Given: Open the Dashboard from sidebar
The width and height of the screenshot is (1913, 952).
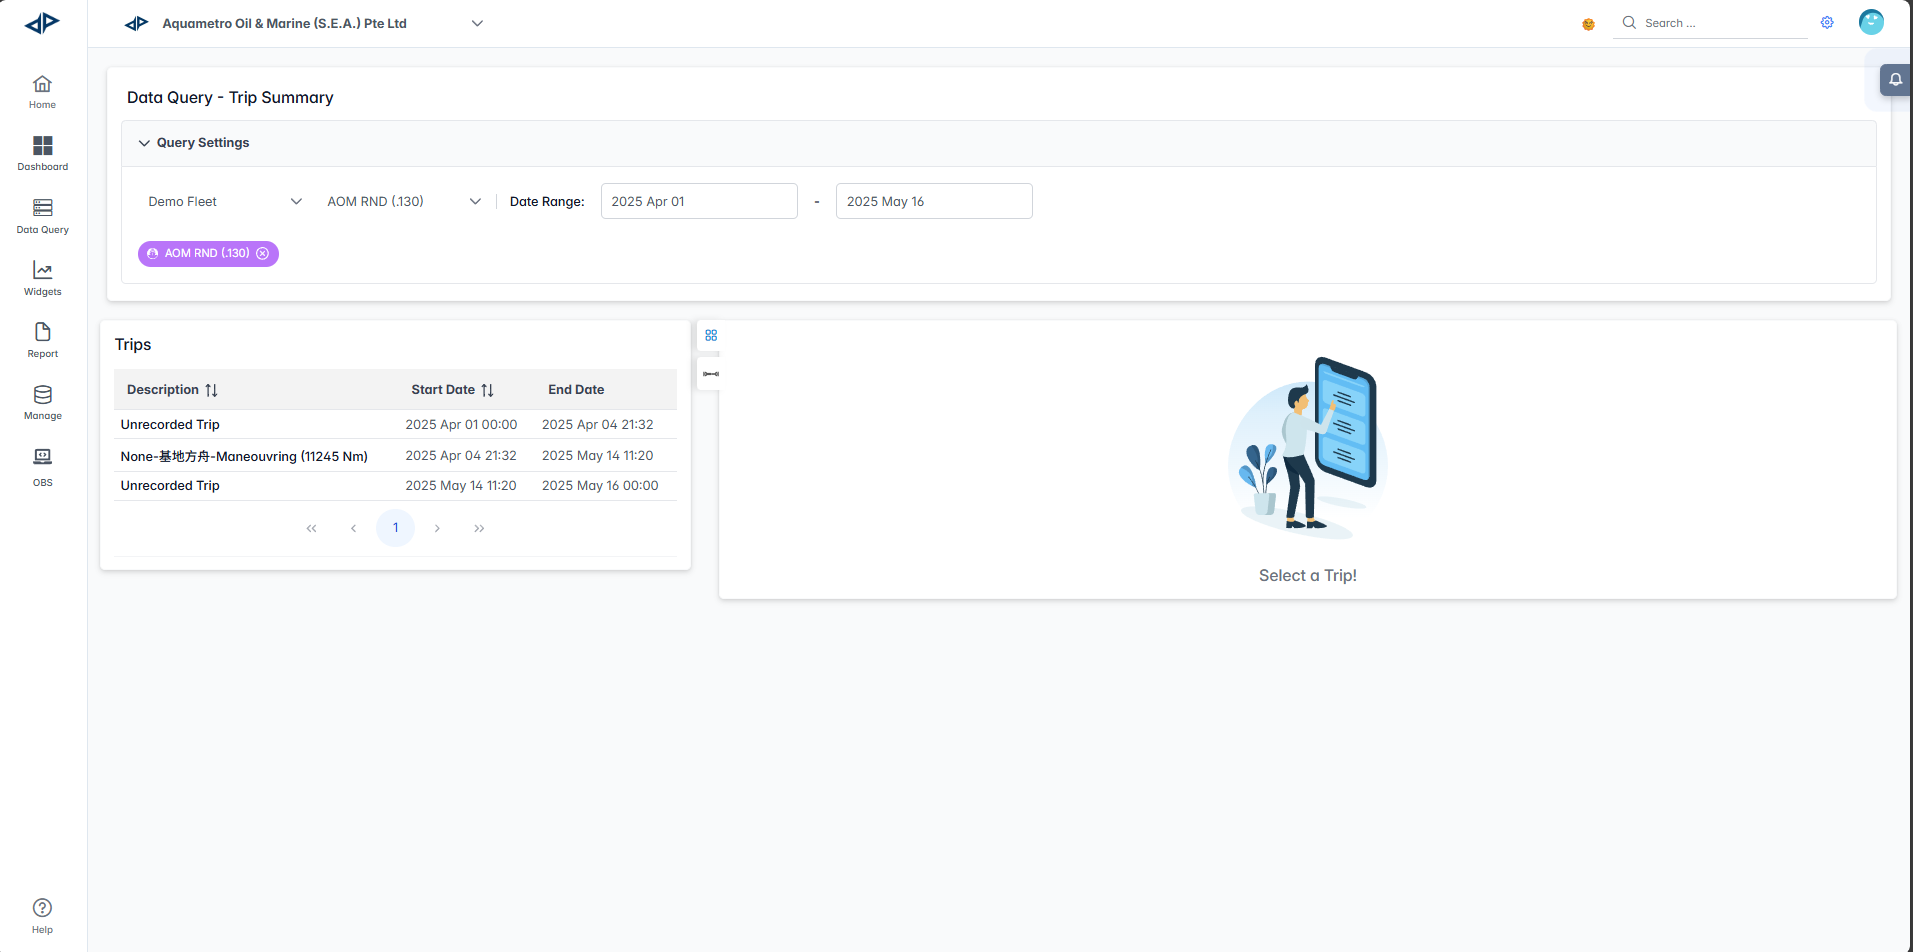Looking at the screenshot, I should coord(42,153).
